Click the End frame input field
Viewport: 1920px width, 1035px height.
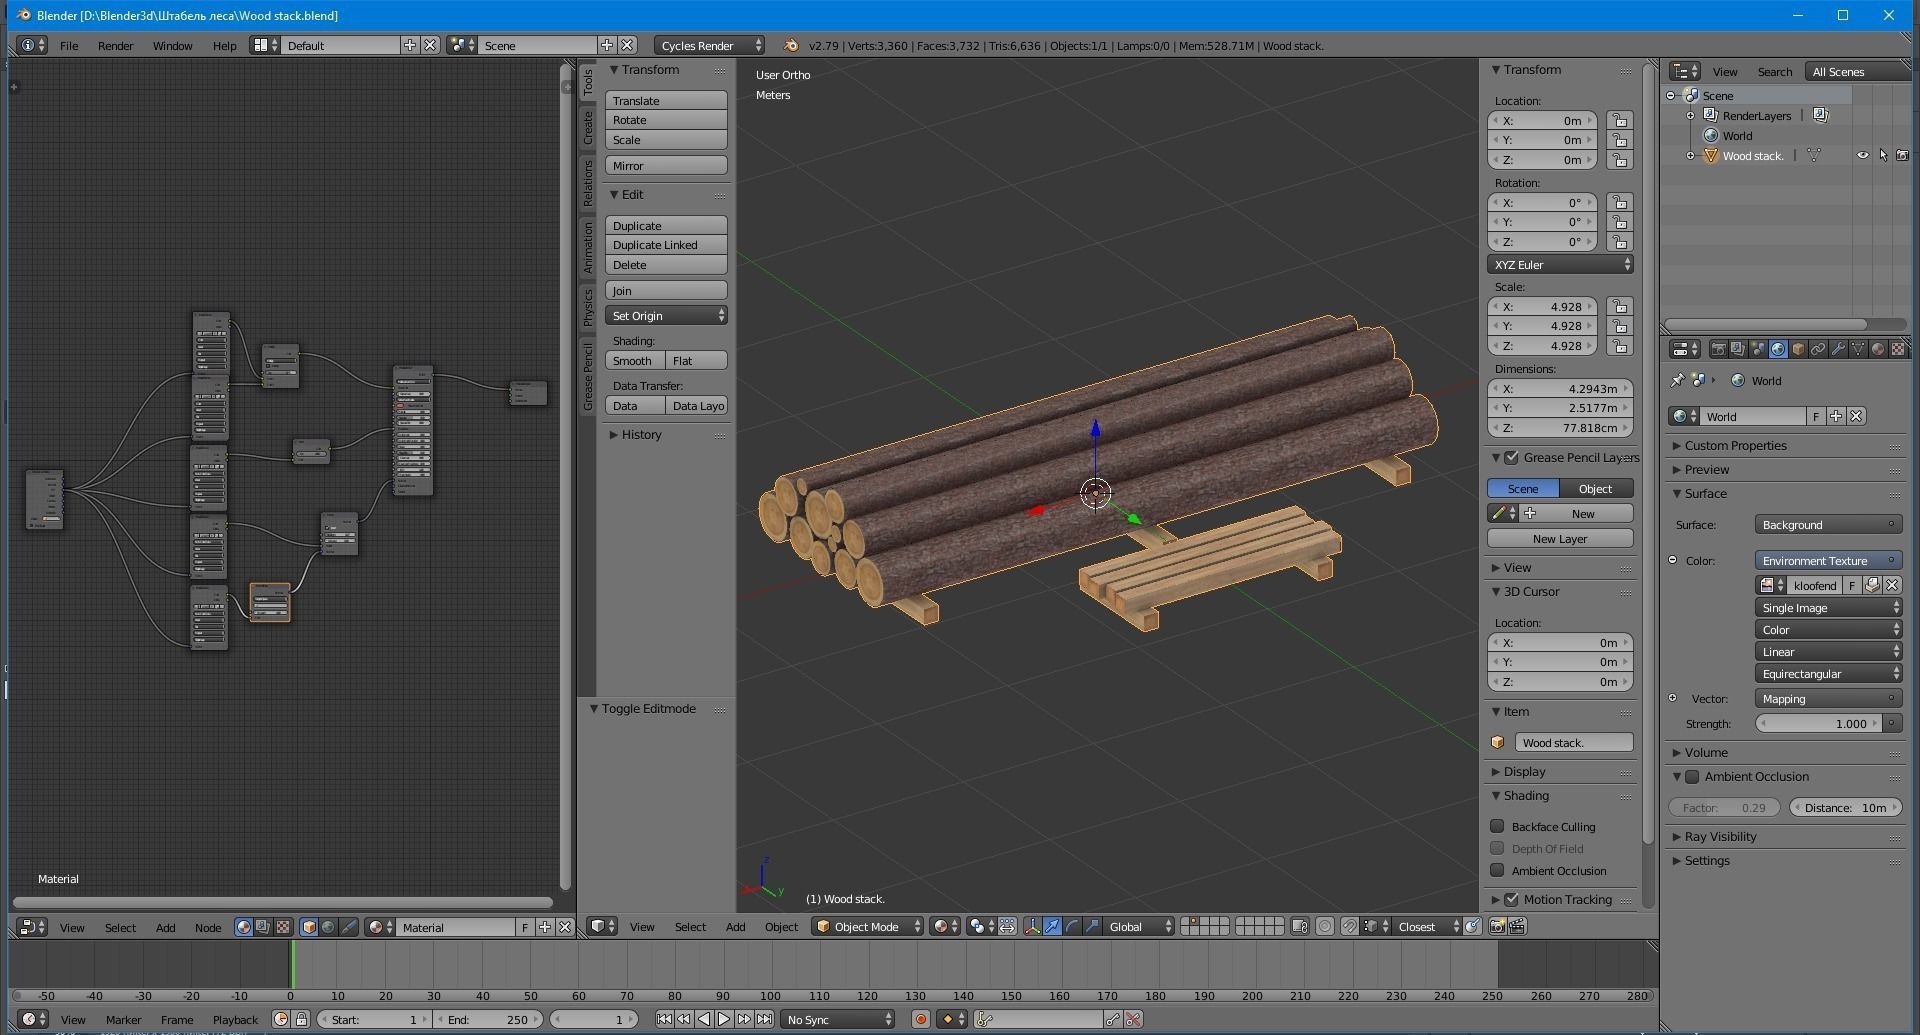pyautogui.click(x=490, y=1019)
